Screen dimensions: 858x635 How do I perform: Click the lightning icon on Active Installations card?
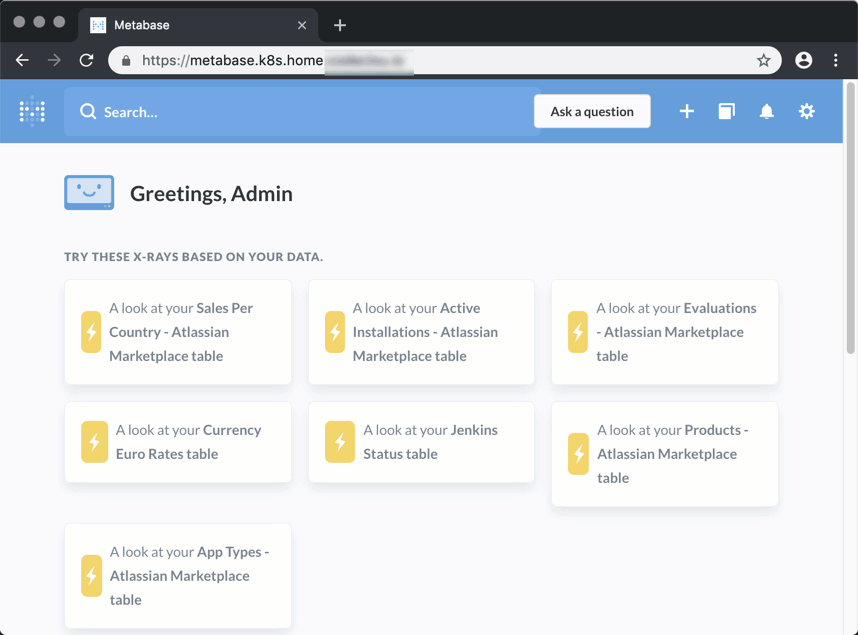(335, 332)
